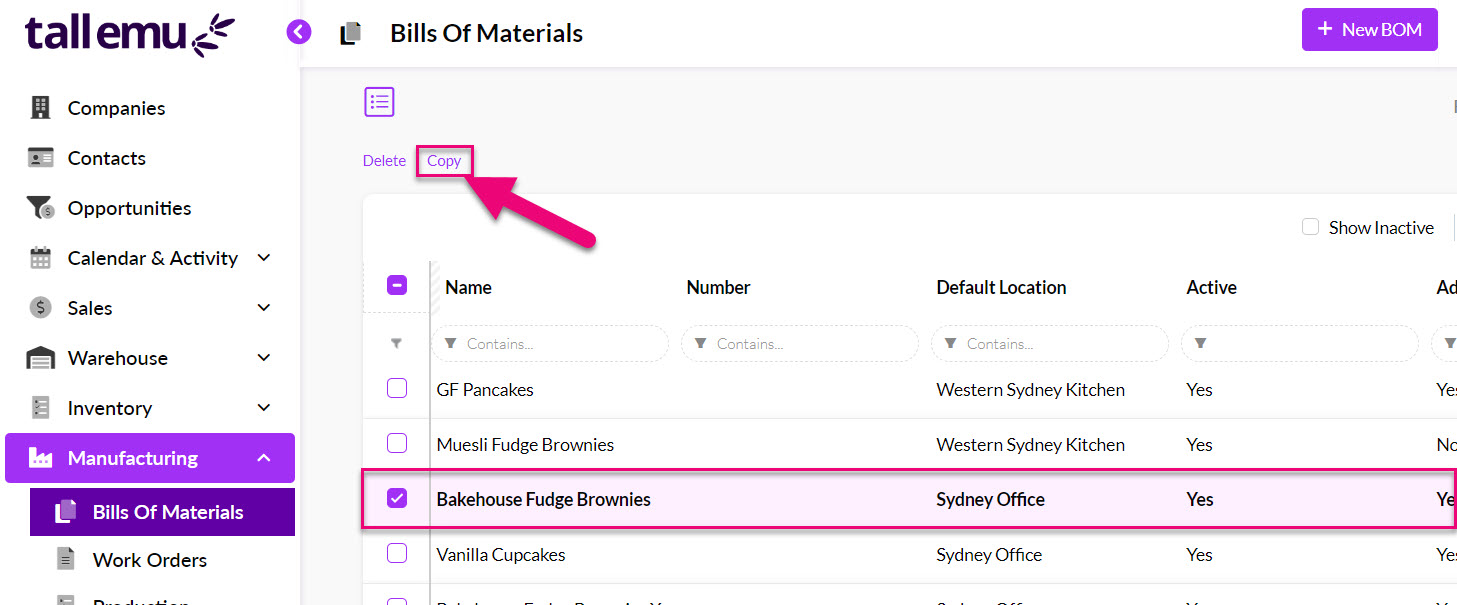Expand the Sales menu chevron
The width and height of the screenshot is (1457, 605).
pos(264,307)
